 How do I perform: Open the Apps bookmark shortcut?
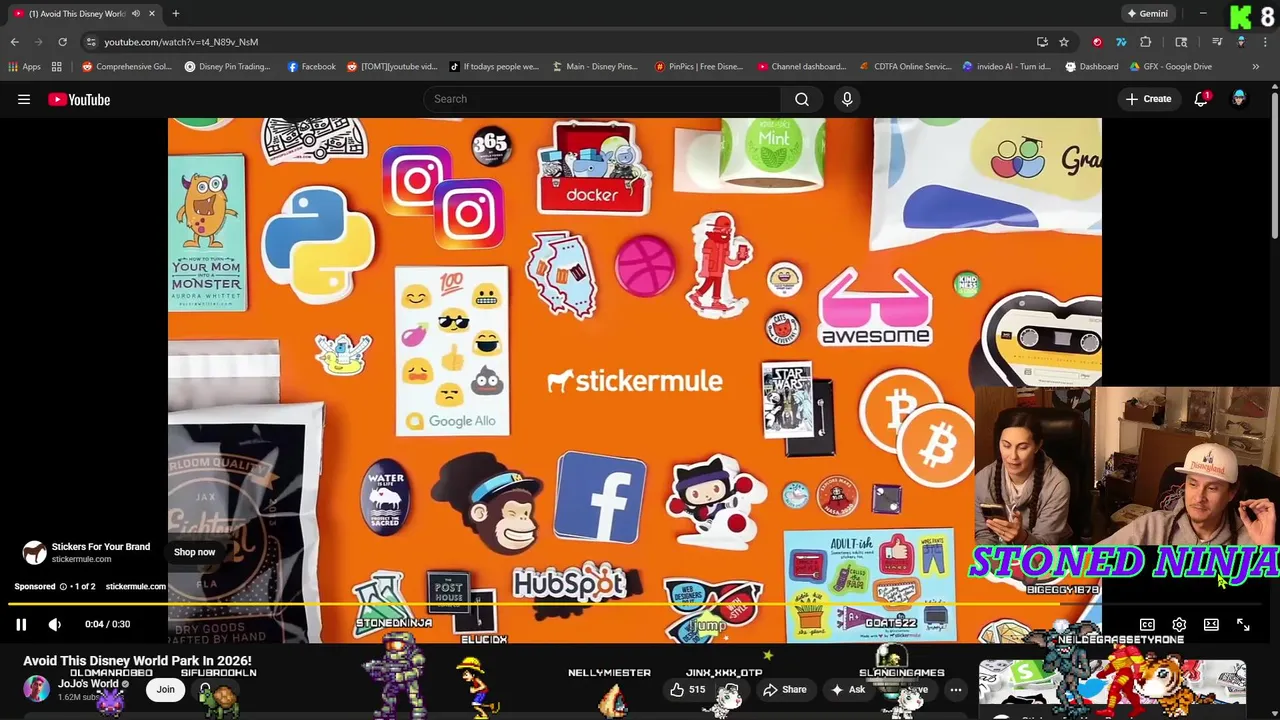[x=25, y=67]
